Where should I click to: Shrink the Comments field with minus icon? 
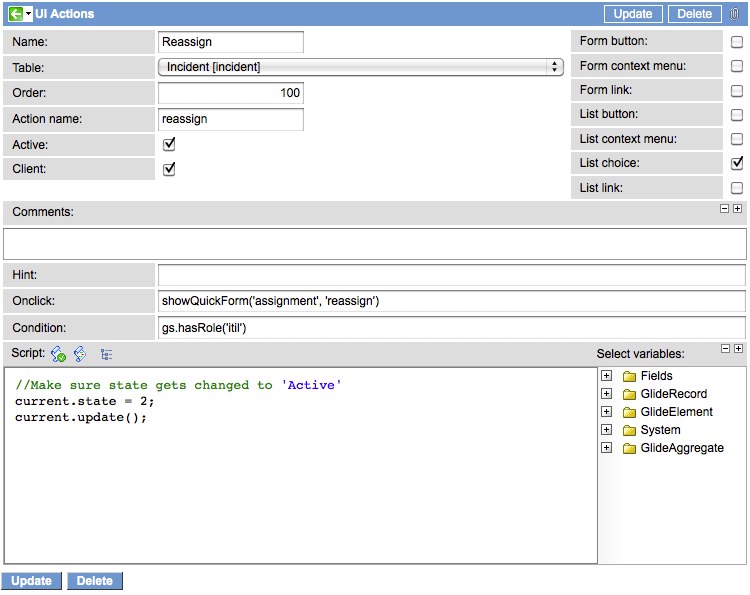click(x=725, y=209)
